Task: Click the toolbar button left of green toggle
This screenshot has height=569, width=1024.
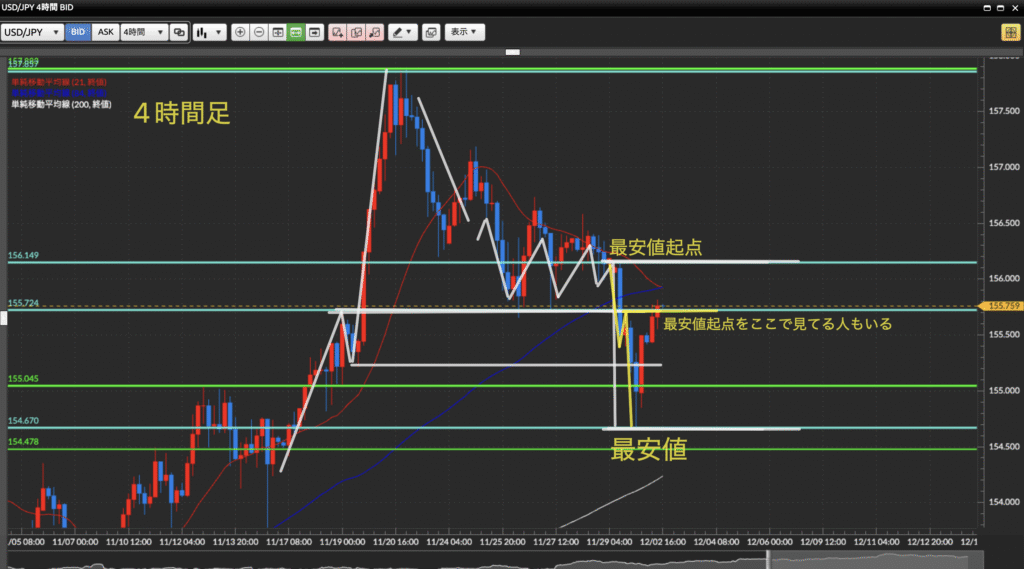Action: [x=278, y=32]
